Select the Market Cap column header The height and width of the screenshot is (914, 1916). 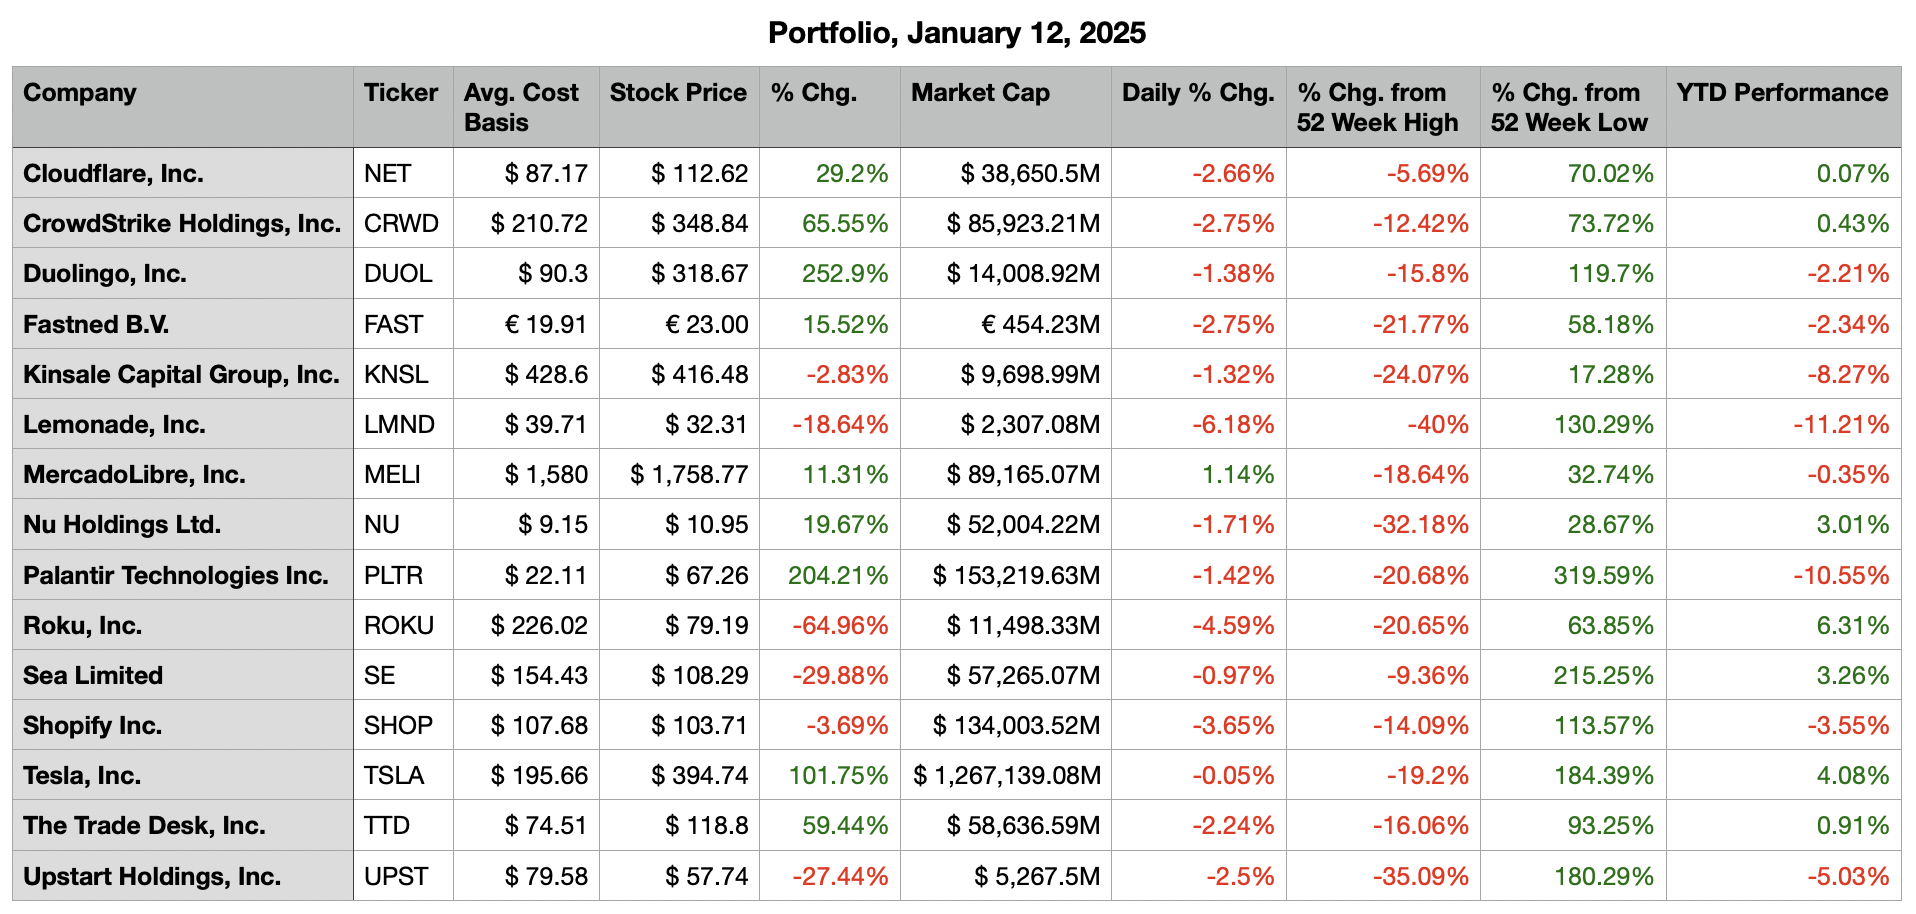point(980,93)
